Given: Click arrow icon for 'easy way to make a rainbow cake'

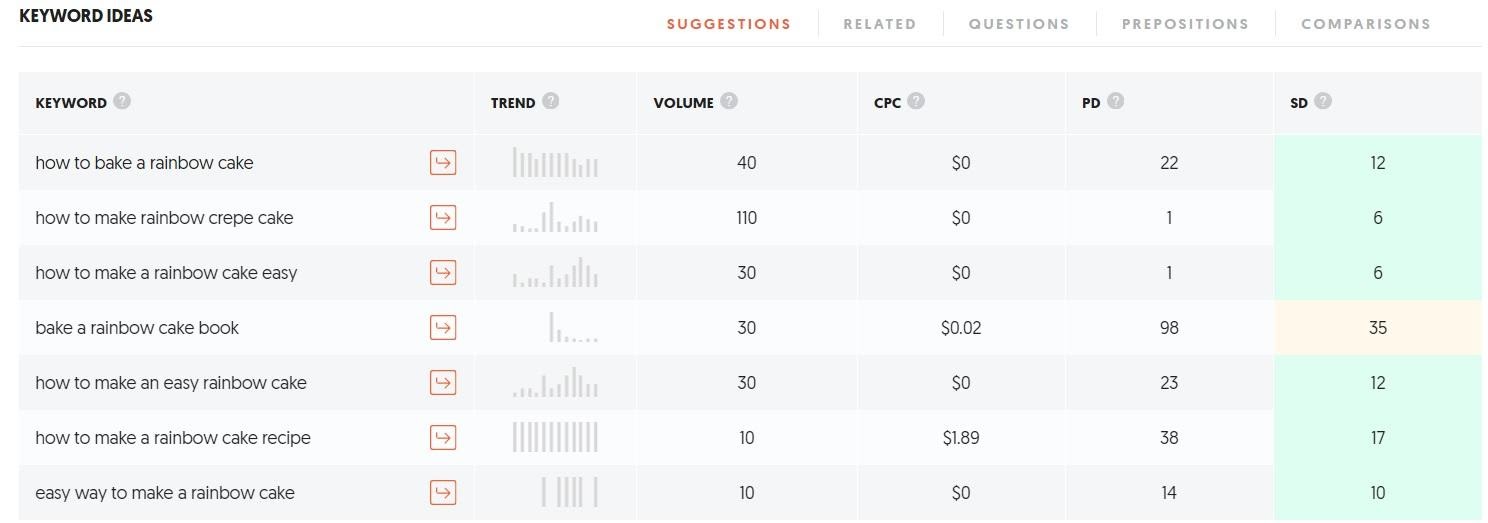Looking at the screenshot, I should (x=443, y=492).
